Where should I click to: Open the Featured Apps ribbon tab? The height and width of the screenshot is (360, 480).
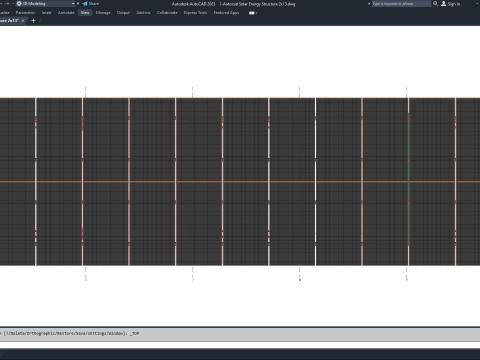(226, 13)
